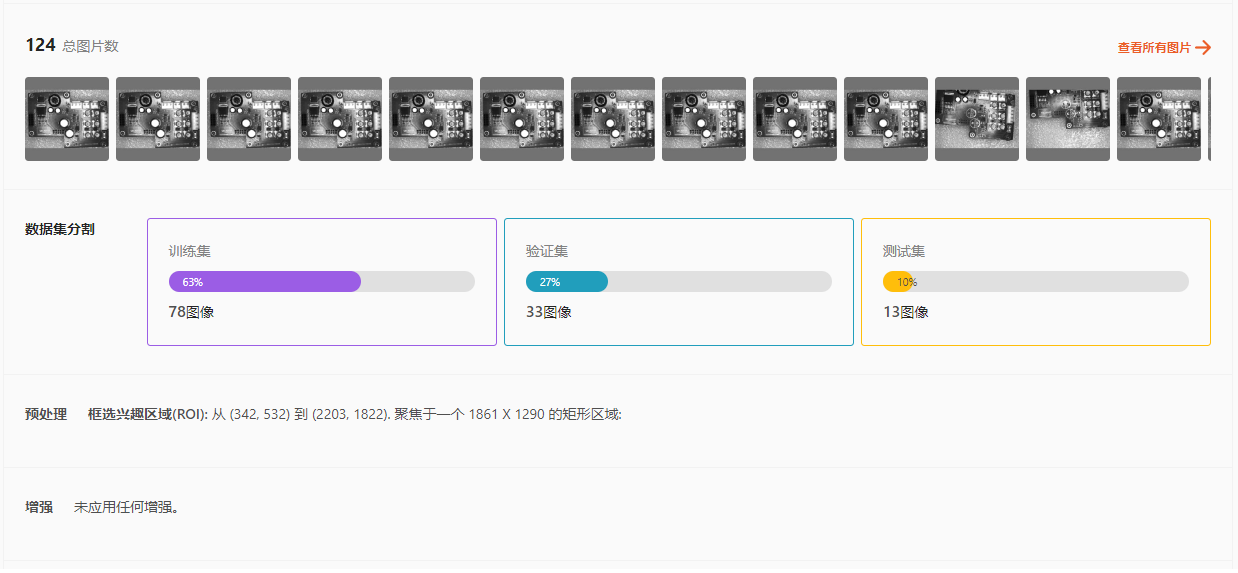Select the third circuit board thumbnail
This screenshot has height=573, width=1238.
(x=249, y=119)
